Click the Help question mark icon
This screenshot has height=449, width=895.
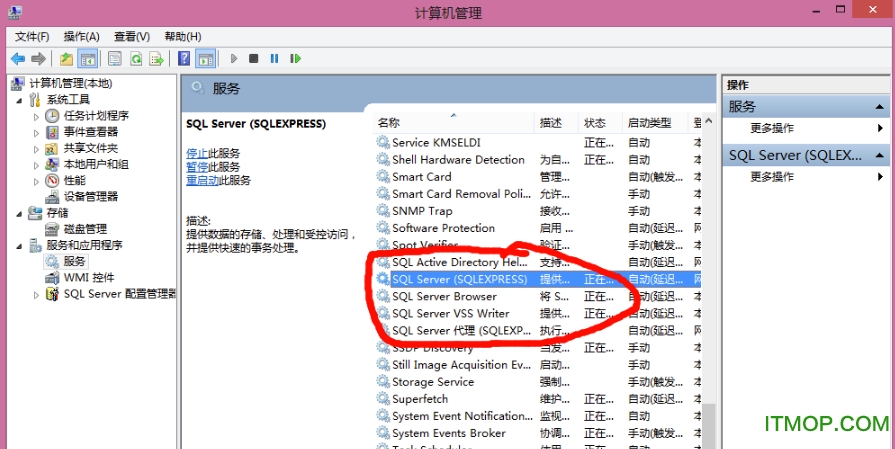(x=184, y=58)
